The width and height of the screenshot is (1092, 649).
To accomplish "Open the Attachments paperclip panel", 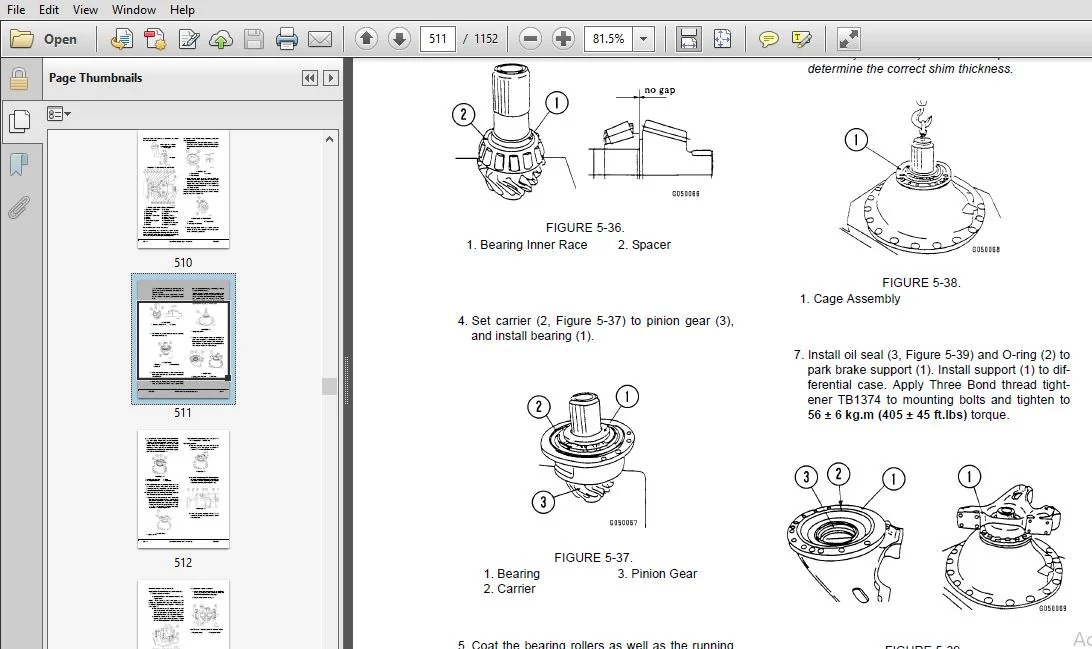I will pos(19,208).
